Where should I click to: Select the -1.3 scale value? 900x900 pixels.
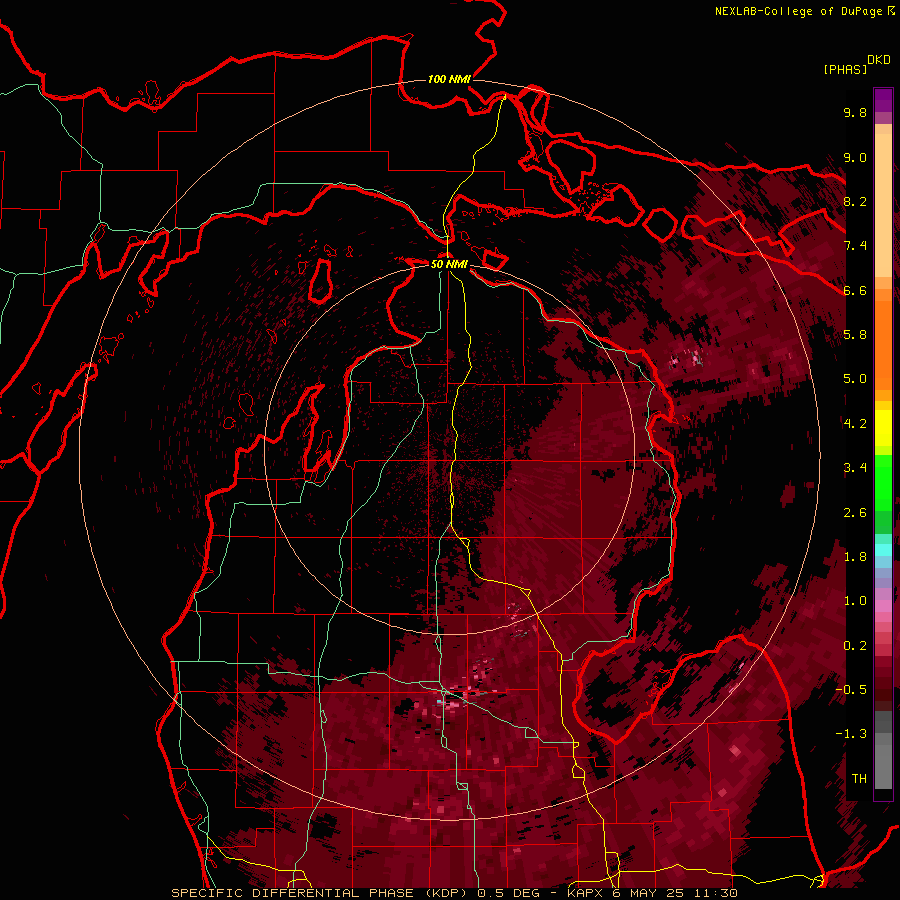click(x=851, y=734)
